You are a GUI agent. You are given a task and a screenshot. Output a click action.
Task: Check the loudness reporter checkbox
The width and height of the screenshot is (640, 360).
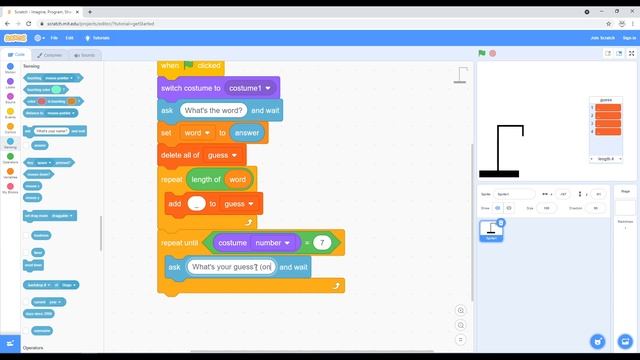(x=27, y=236)
